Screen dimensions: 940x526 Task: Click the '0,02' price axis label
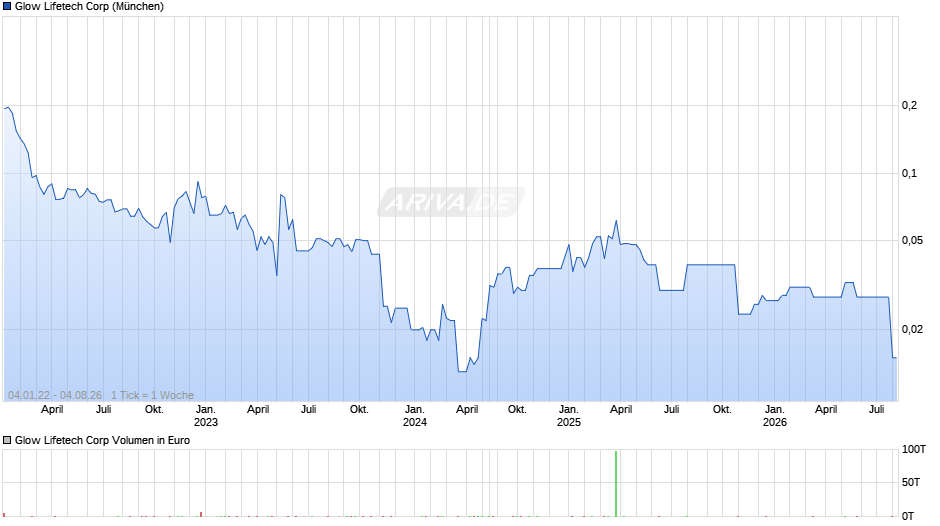coord(912,329)
